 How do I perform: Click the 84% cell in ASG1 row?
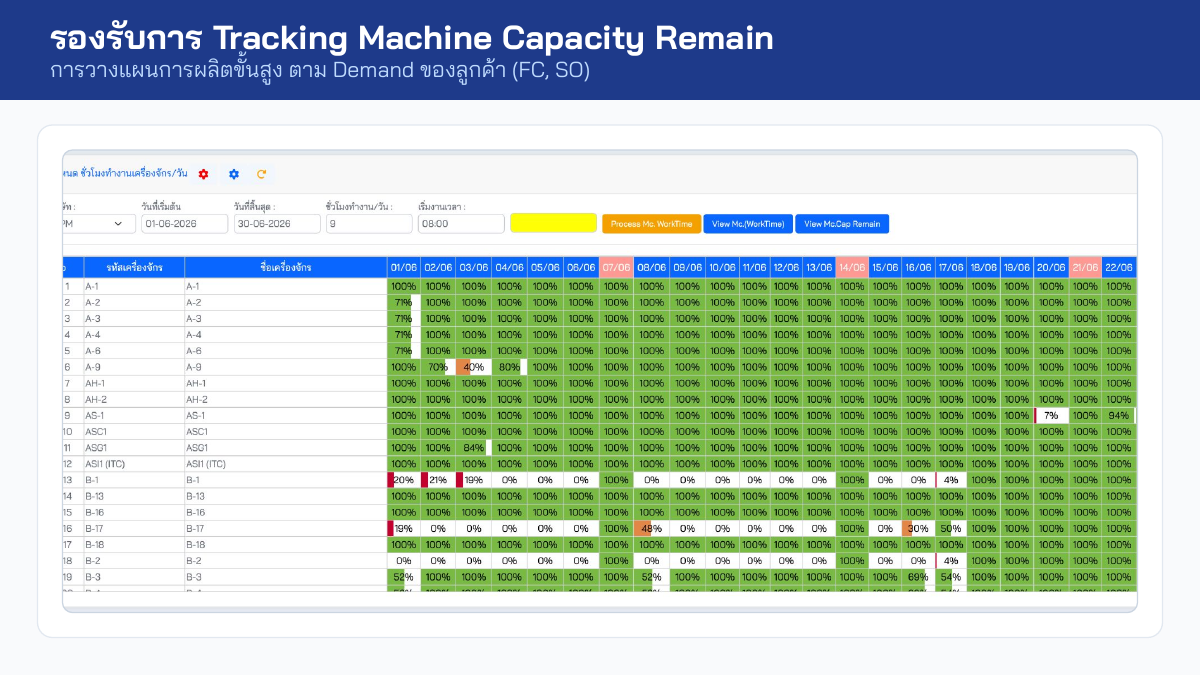pos(474,448)
